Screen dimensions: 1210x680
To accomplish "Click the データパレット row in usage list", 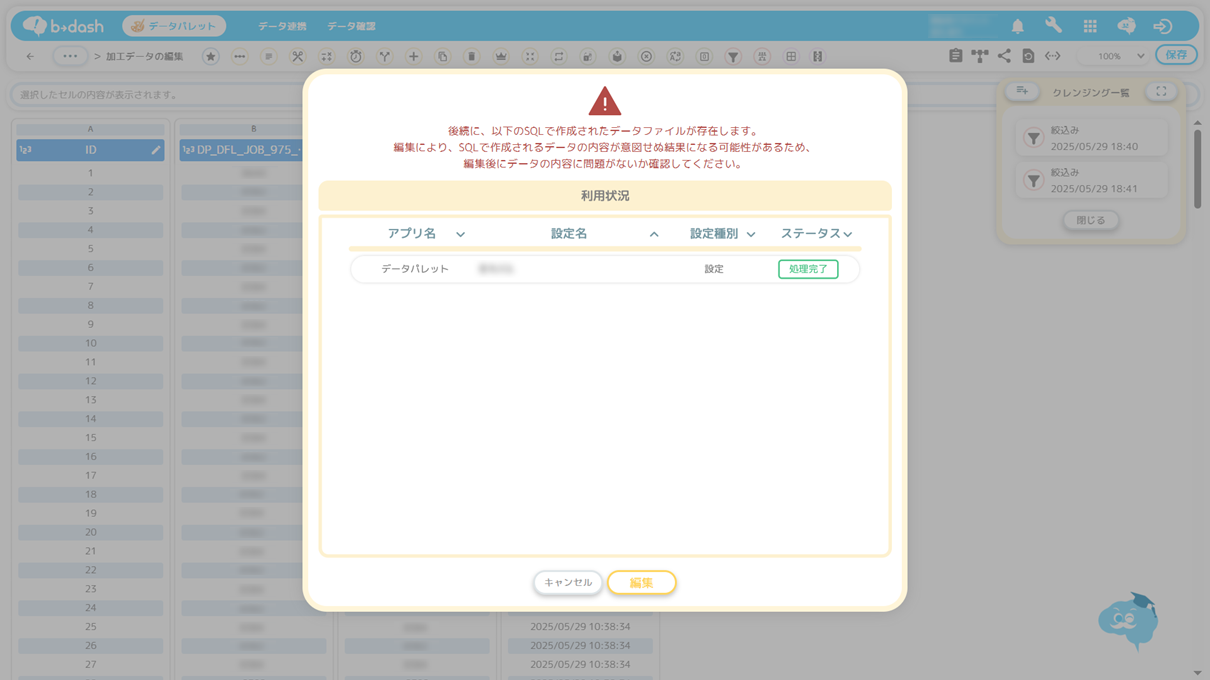I will click(x=605, y=269).
